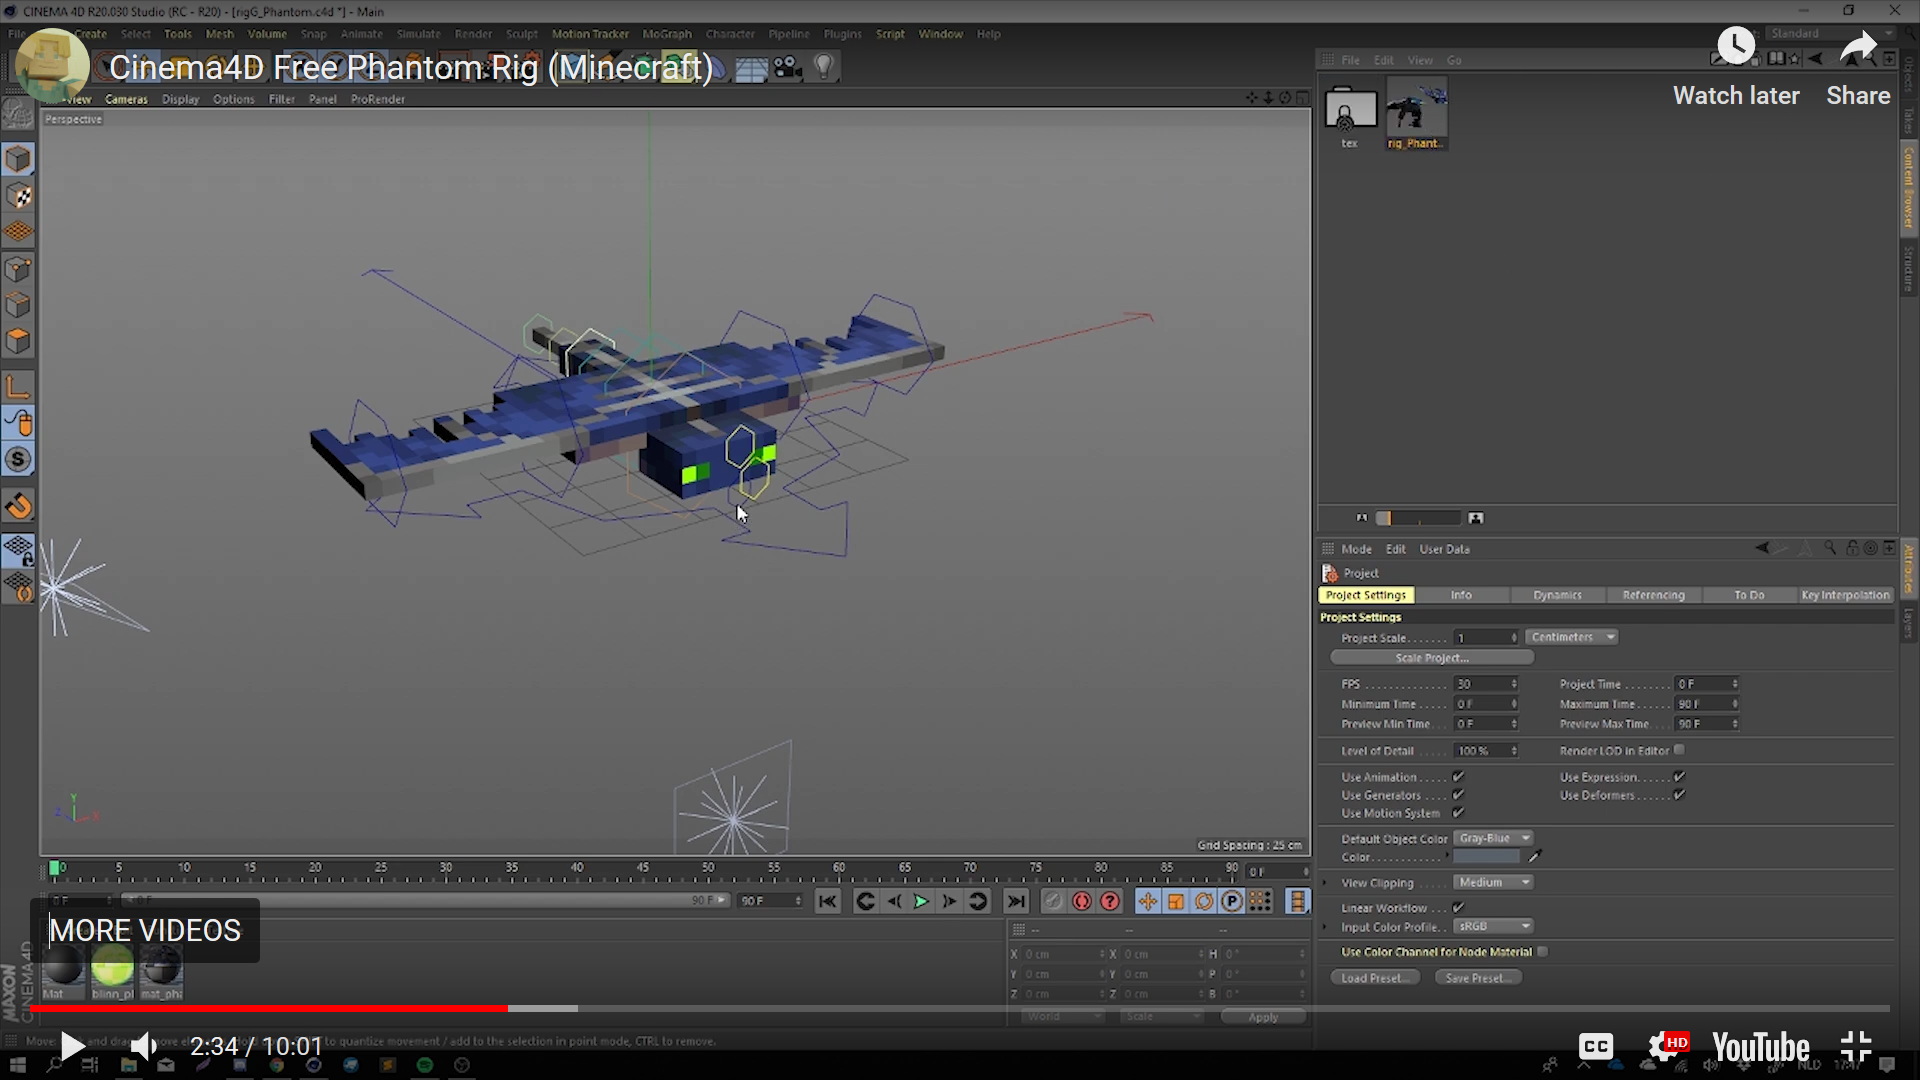This screenshot has height=1080, width=1920.
Task: Add video to Watch later
Action: (x=1736, y=67)
